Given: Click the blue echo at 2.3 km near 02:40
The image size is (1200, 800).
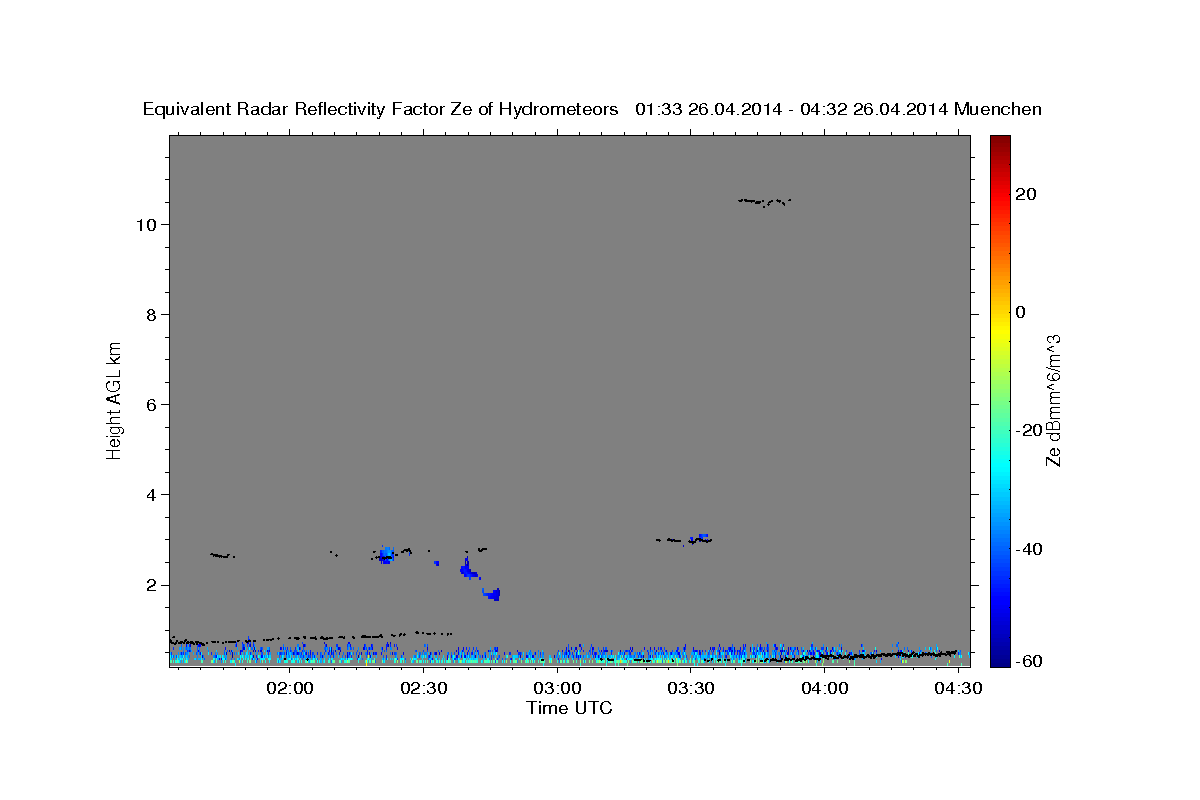Looking at the screenshot, I should click(x=468, y=570).
